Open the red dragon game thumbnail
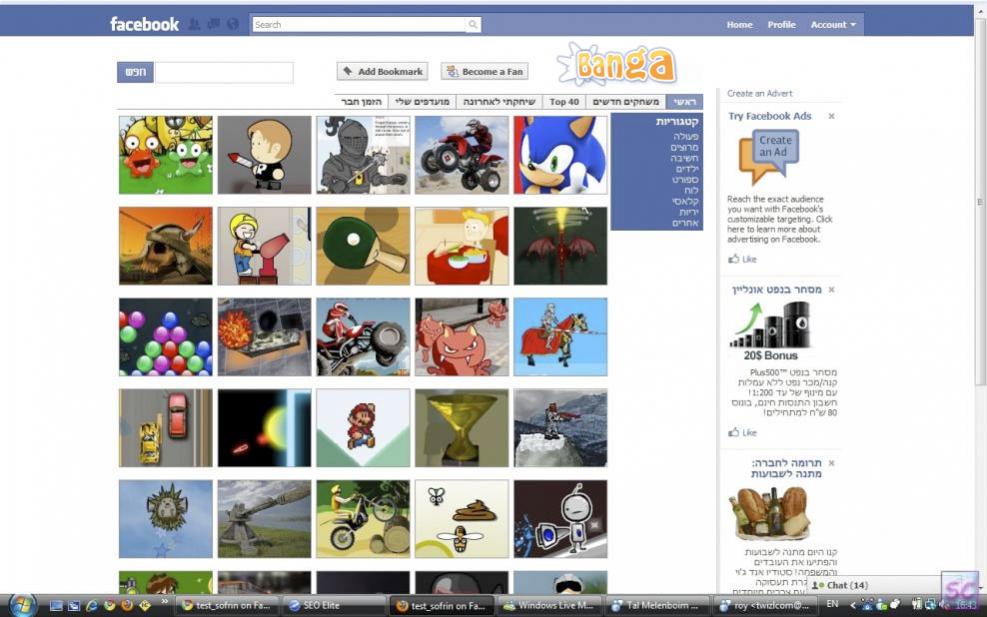987x617 pixels. tap(560, 246)
